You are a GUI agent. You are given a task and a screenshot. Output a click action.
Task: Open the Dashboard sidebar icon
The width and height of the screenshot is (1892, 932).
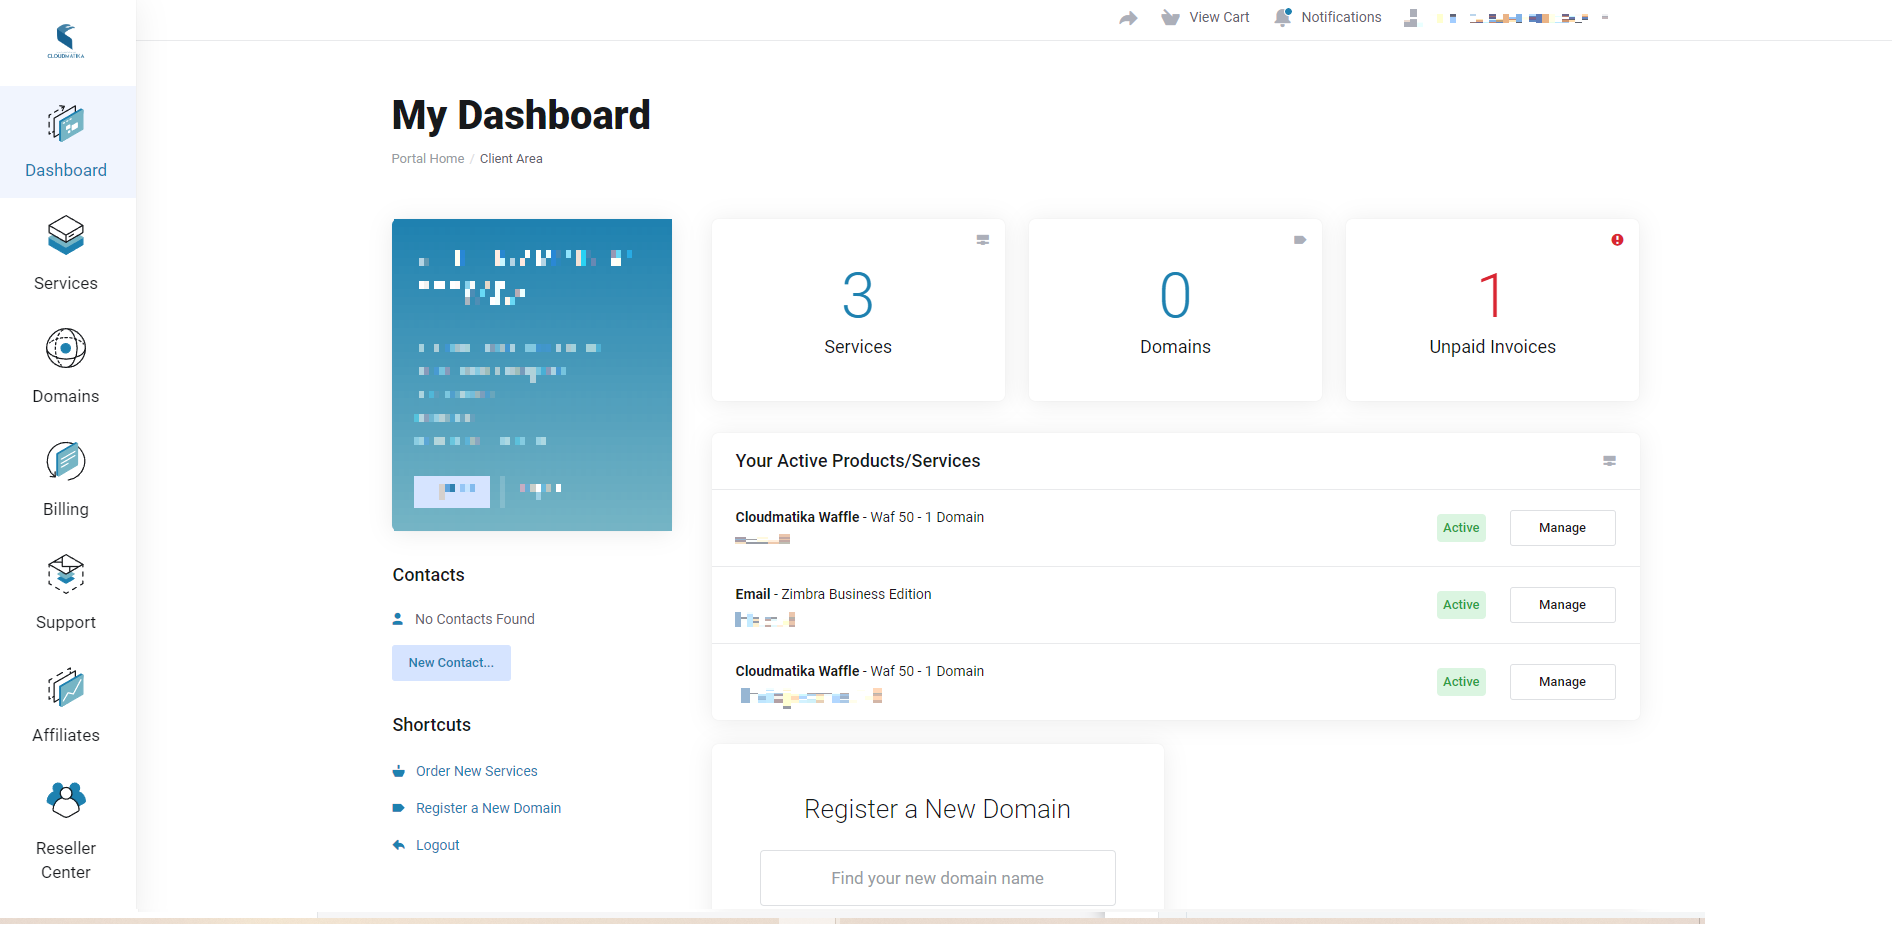[x=66, y=124]
